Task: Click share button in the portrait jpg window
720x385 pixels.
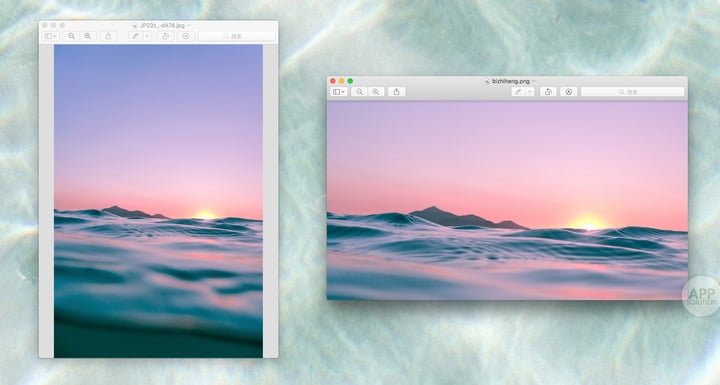Action: 108,36
